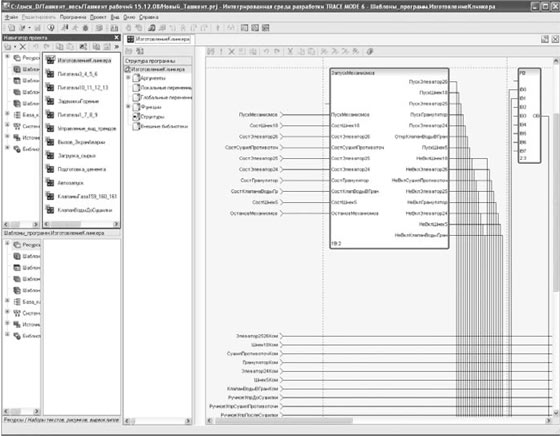Click the ПускМеханизмов argument label left of block
560x436 pixels.
coord(258,115)
